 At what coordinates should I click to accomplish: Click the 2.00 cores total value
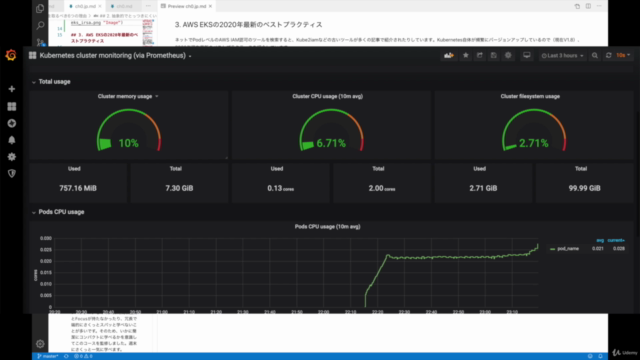point(382,188)
